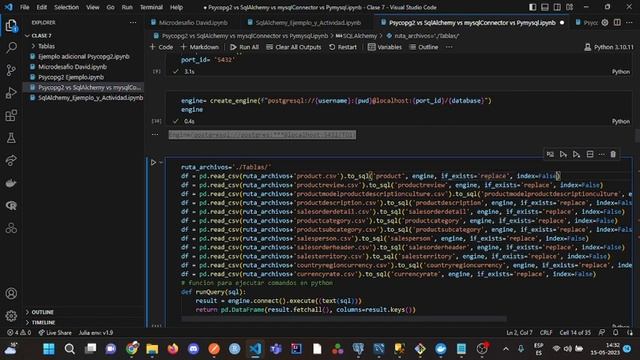Open the Testing flask view
This screenshot has height=360, width=640.
[11, 138]
